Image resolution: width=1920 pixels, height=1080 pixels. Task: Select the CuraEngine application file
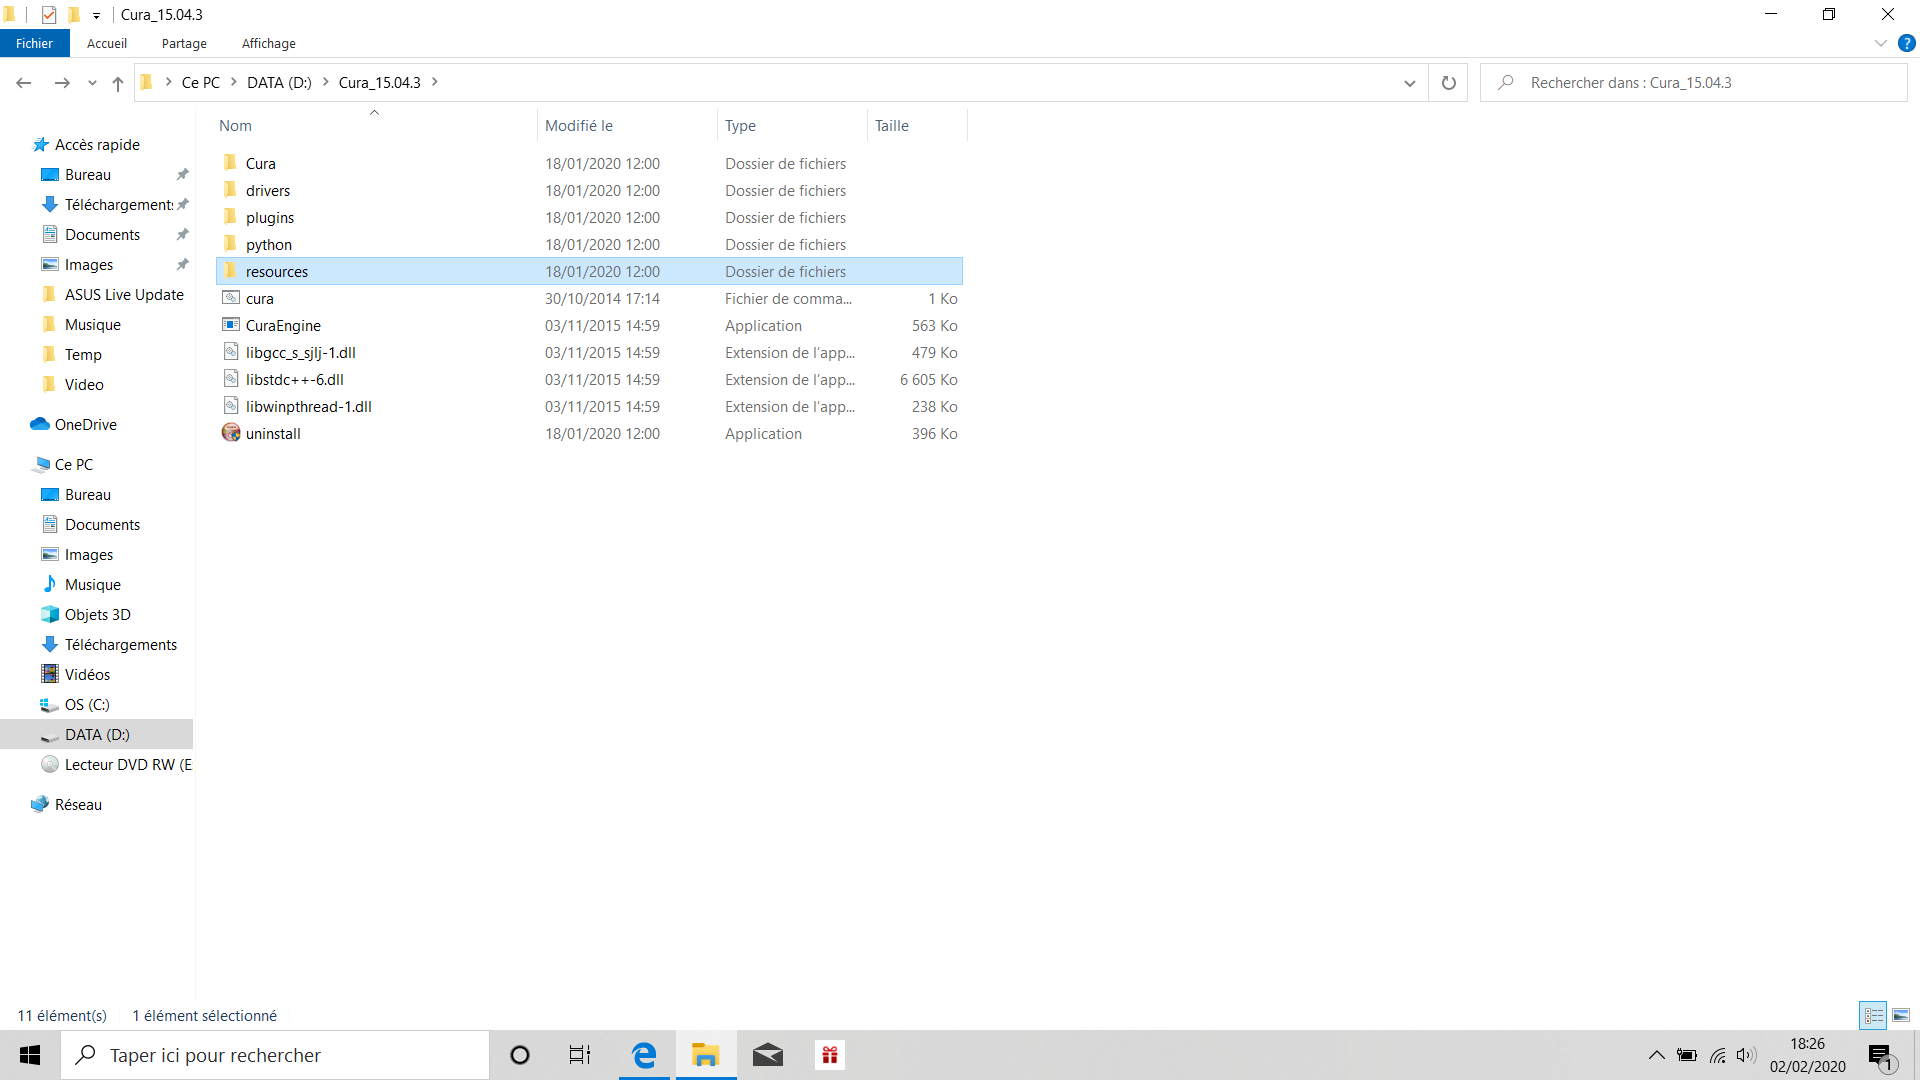(x=283, y=326)
